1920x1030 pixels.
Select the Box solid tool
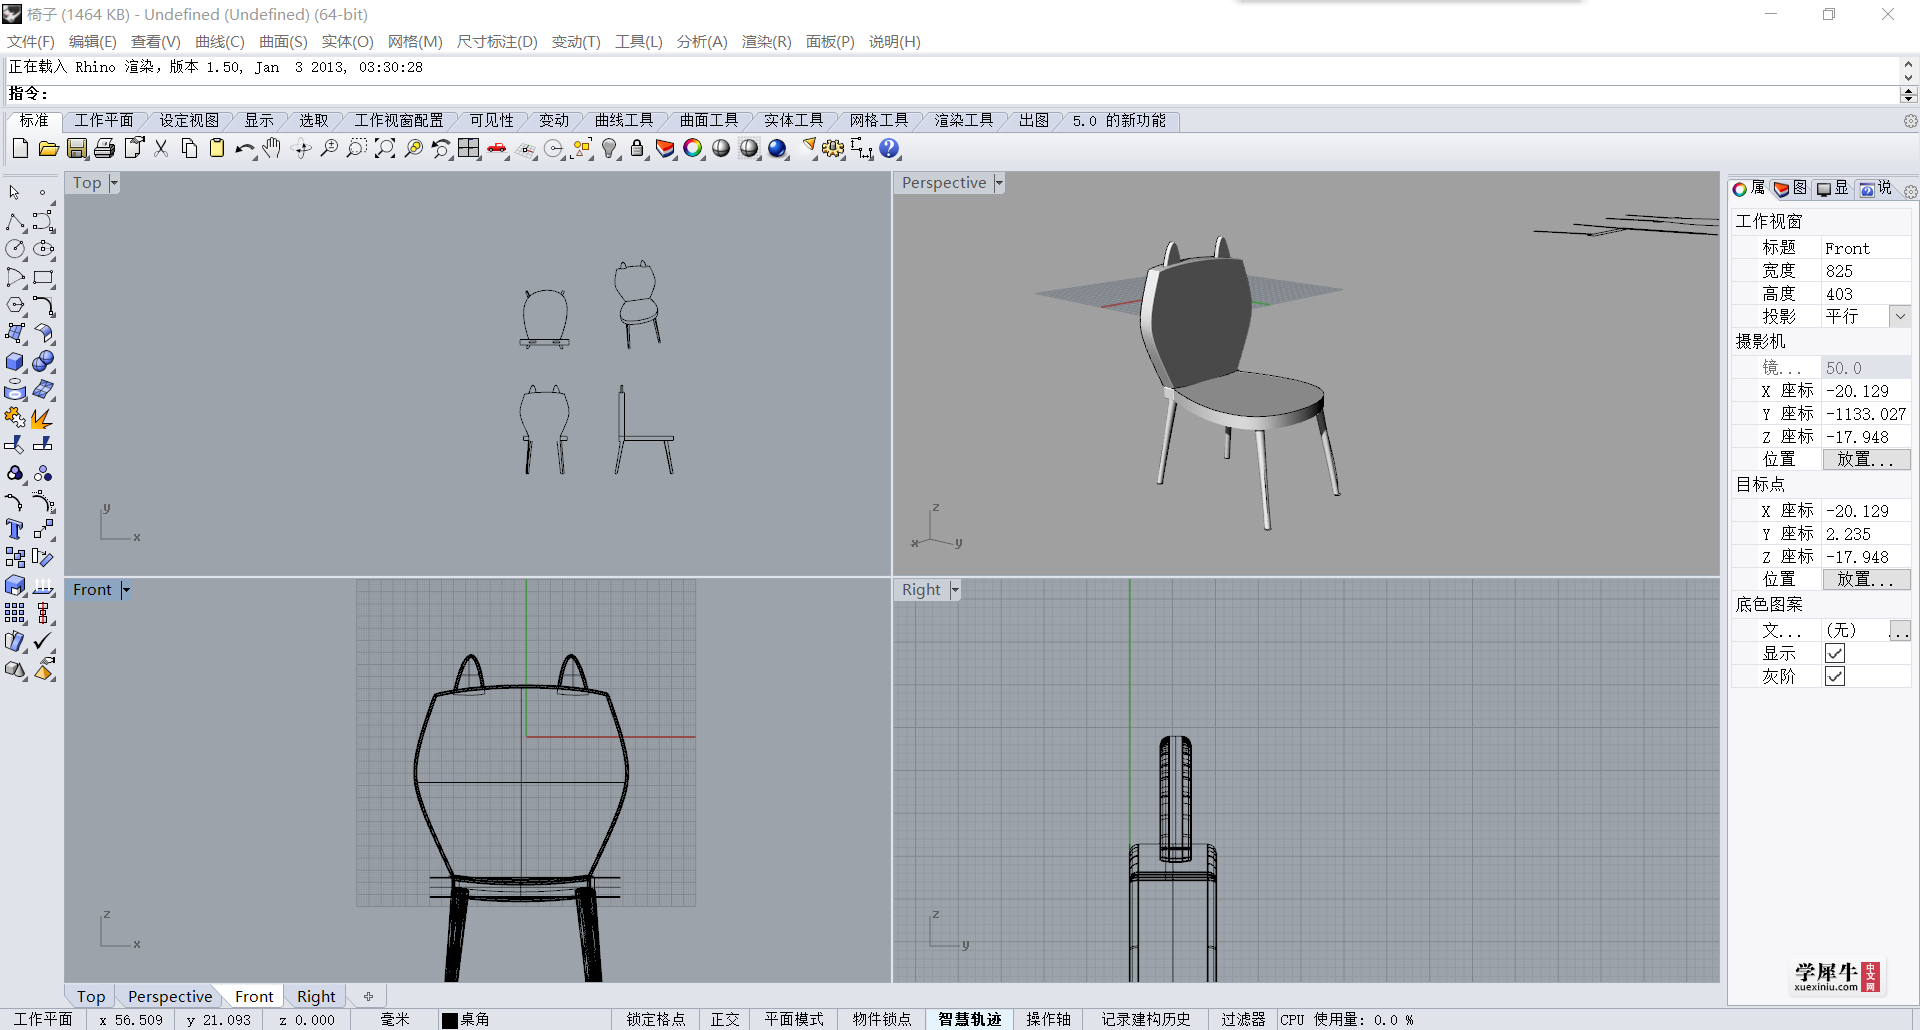coord(15,361)
